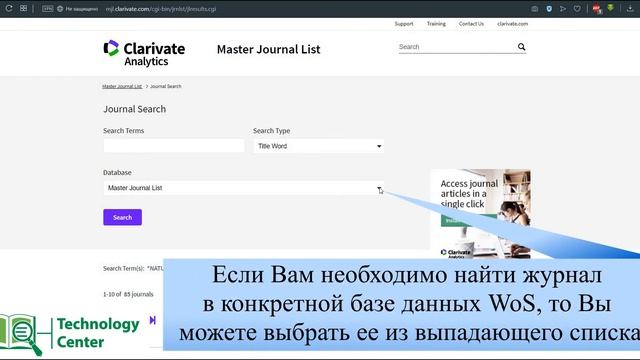Visit the clarivate.com link
The width and height of the screenshot is (640, 360).
pos(512,24)
